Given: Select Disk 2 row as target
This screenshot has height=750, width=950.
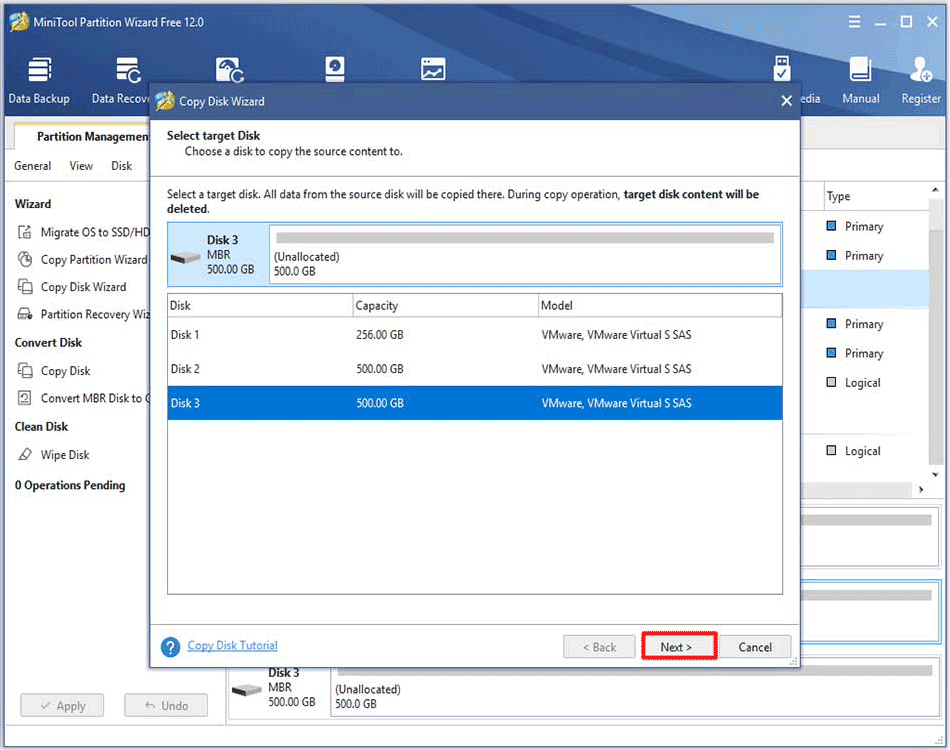Looking at the screenshot, I should [475, 368].
